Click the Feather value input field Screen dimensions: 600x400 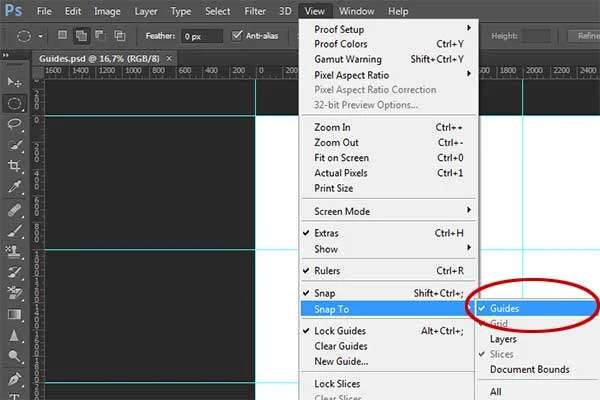pyautogui.click(x=201, y=36)
